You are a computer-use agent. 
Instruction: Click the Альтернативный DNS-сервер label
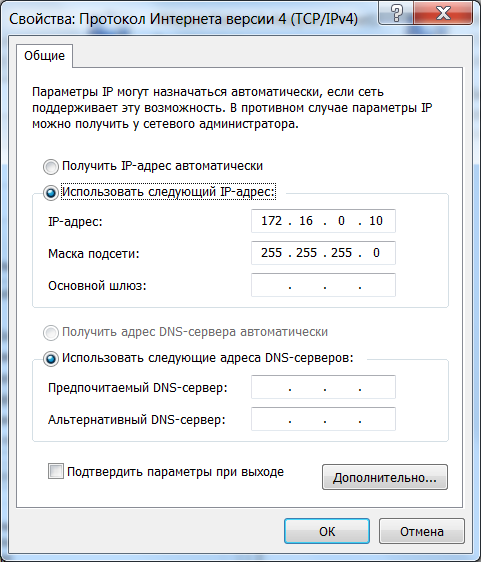137,420
